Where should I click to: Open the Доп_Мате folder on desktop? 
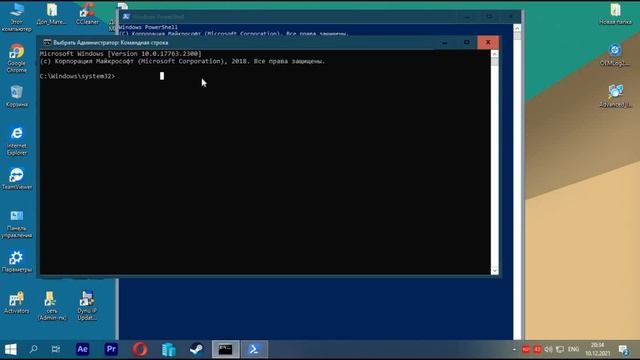51,13
